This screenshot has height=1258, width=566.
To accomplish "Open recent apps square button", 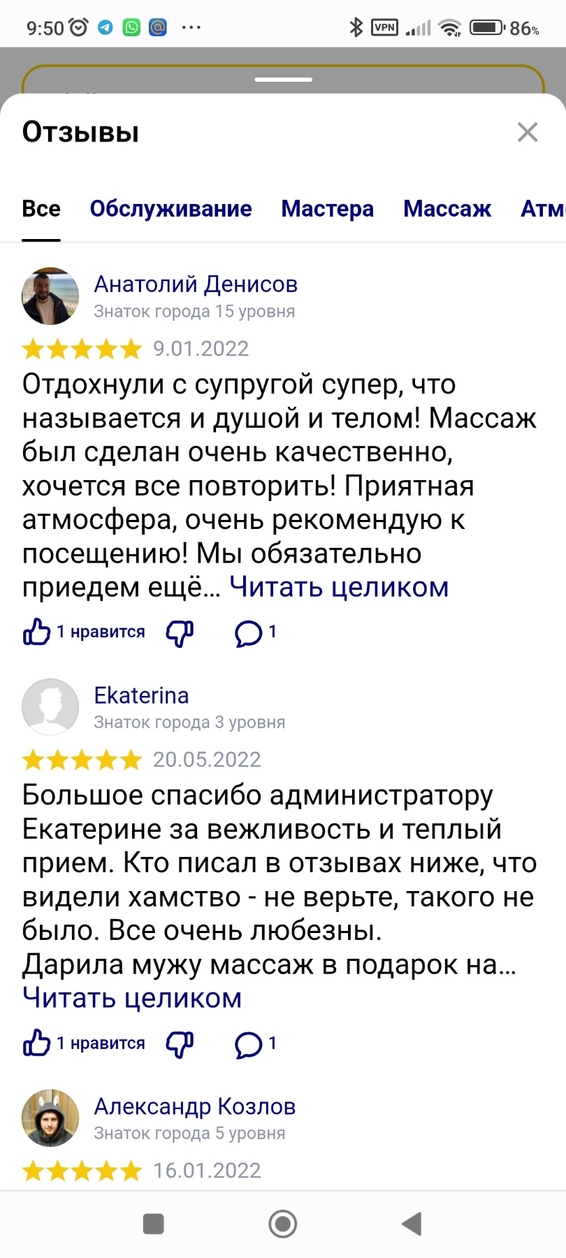I will point(153,1223).
